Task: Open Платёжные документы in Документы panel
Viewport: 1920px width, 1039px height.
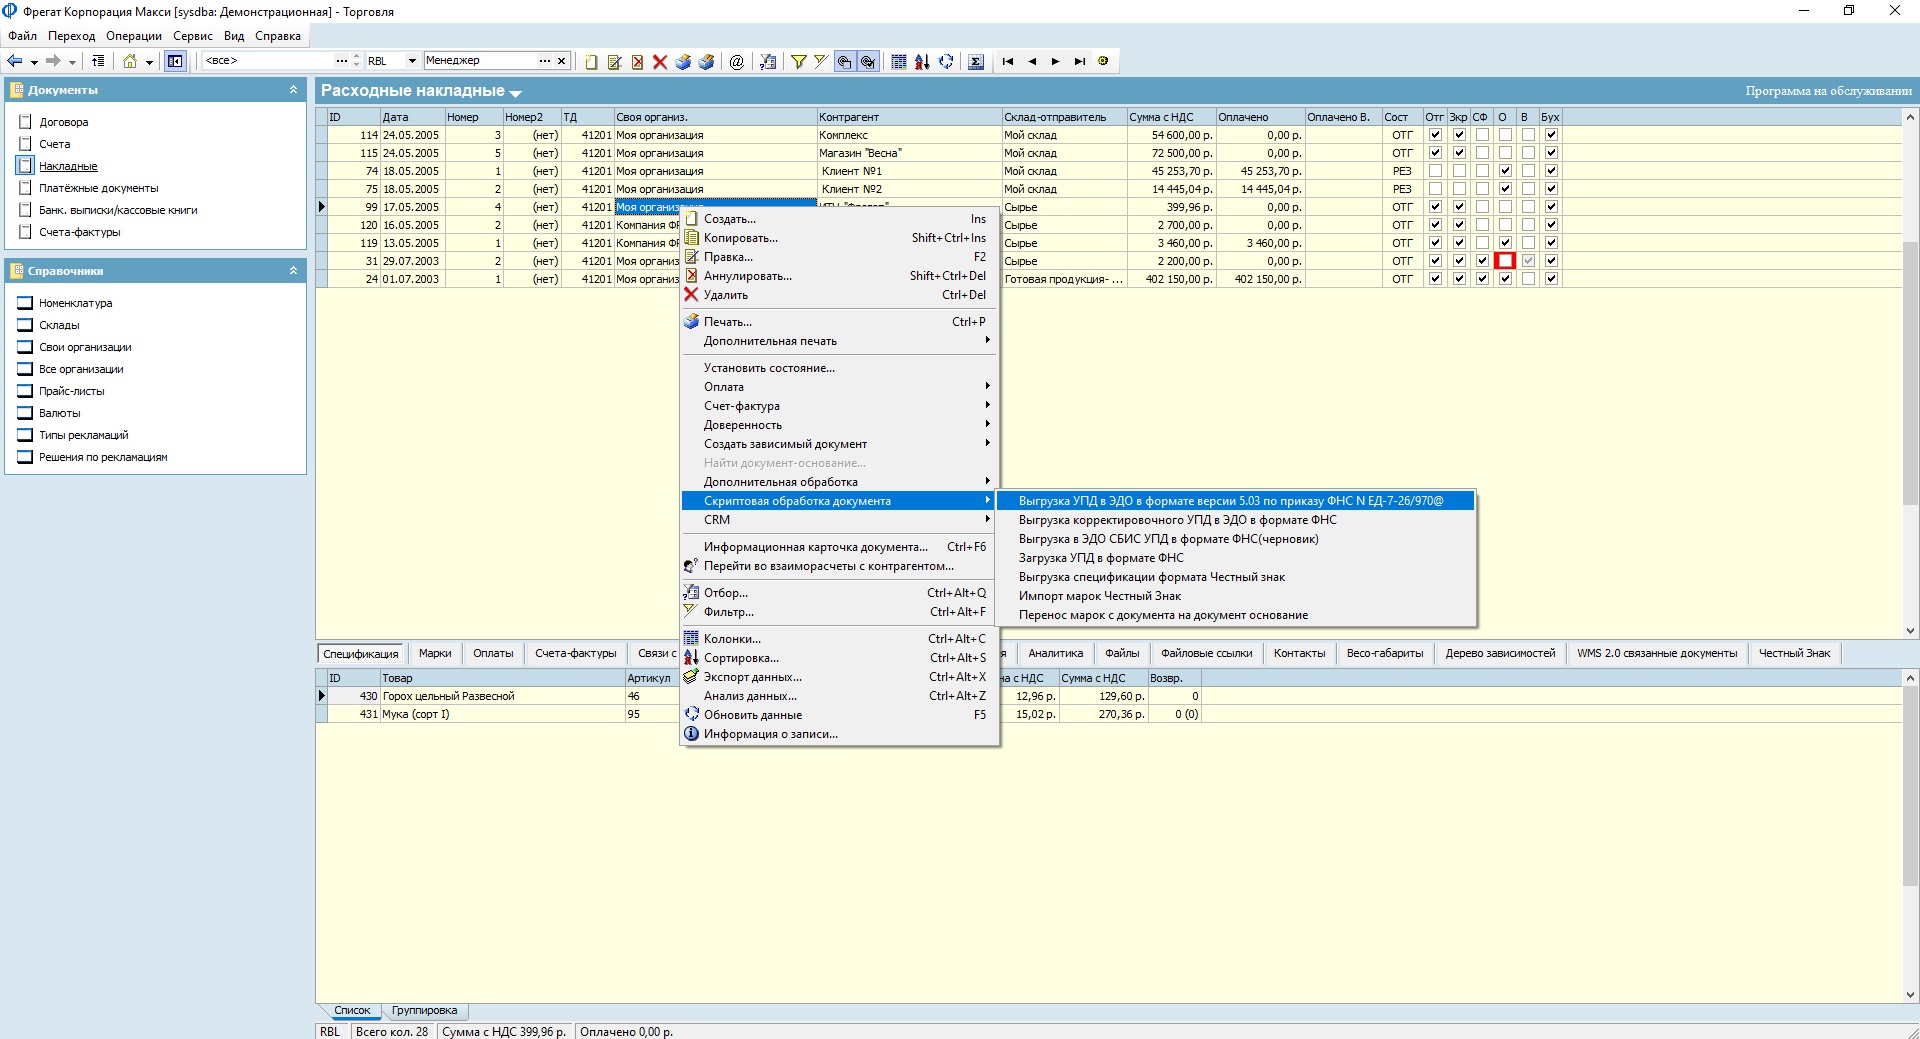Action: [x=98, y=188]
